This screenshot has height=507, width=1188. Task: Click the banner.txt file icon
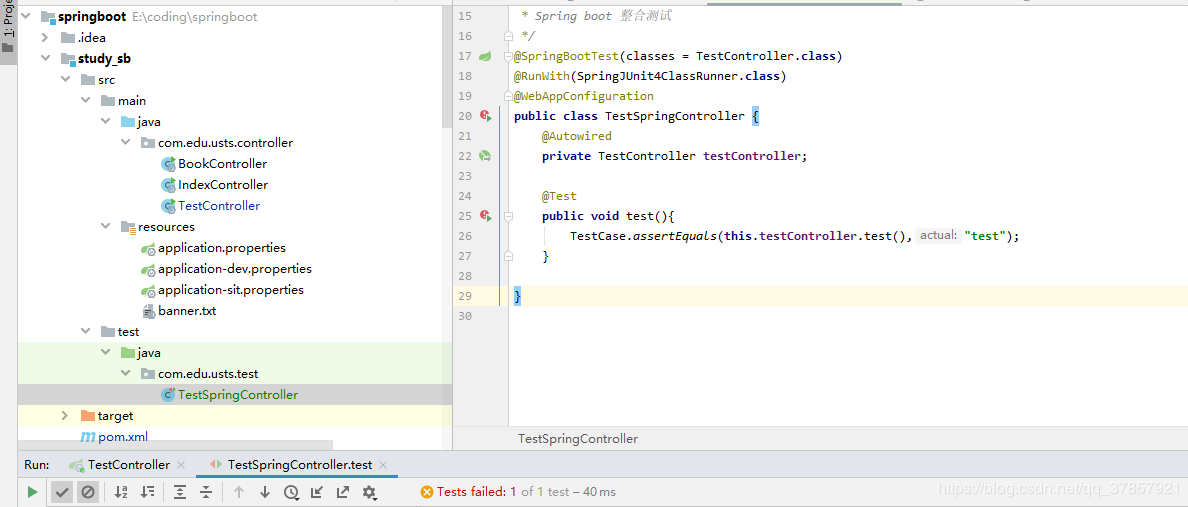(148, 311)
